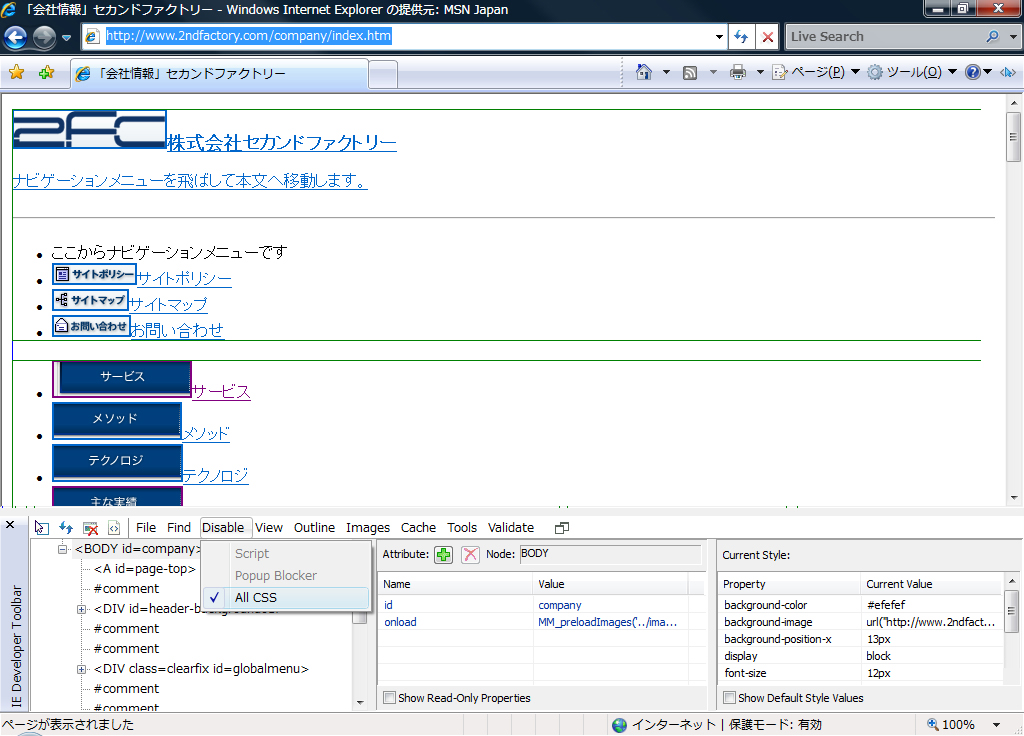Click the Live Search input field

884,37
